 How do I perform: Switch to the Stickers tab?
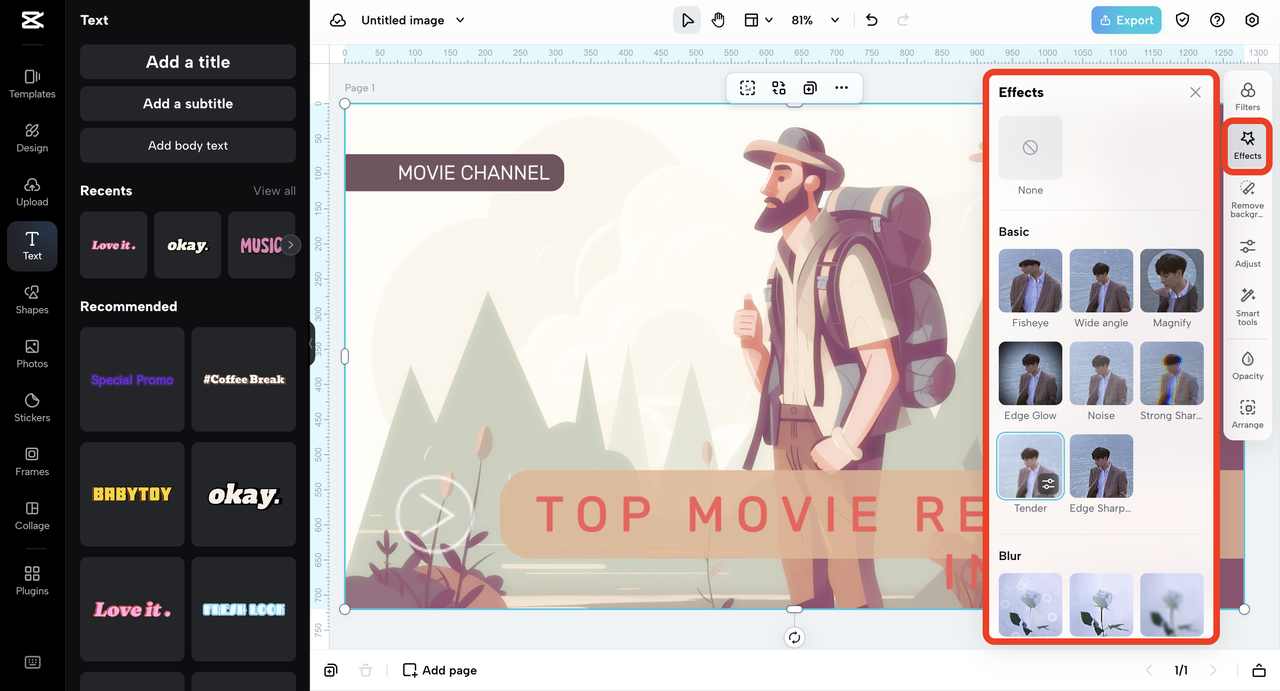click(32, 407)
